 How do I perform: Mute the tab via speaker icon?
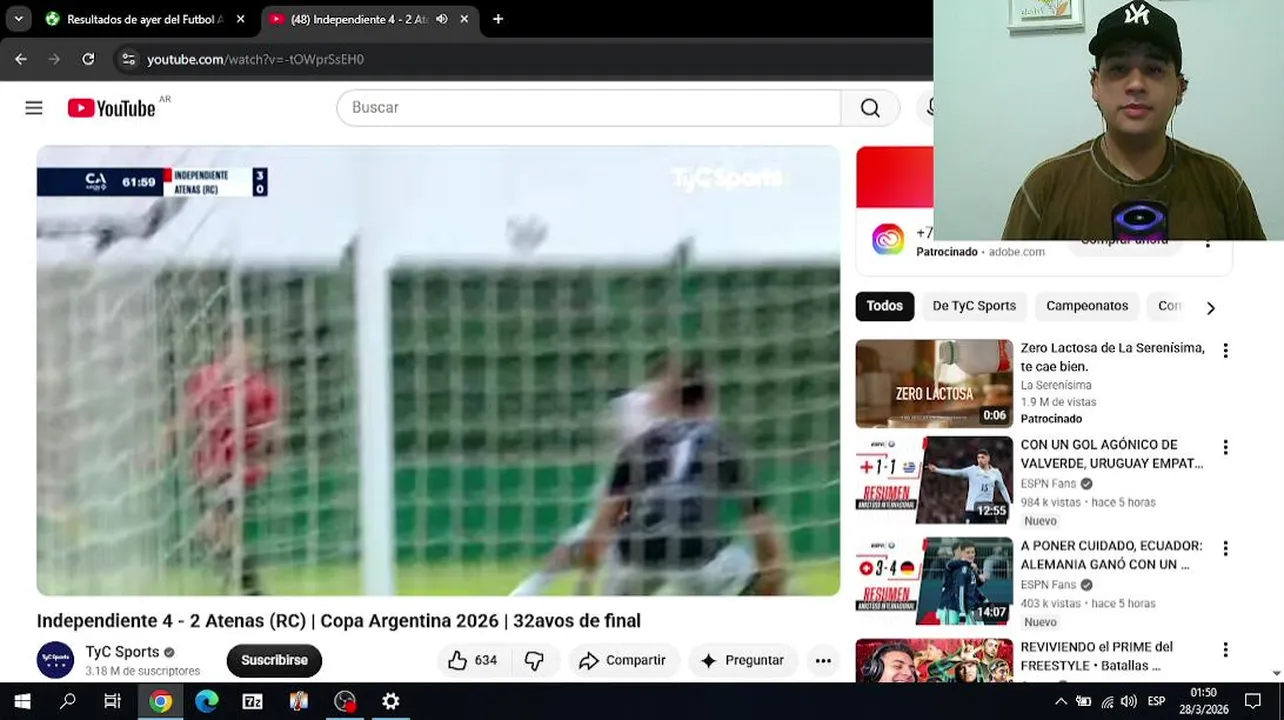pos(442,19)
